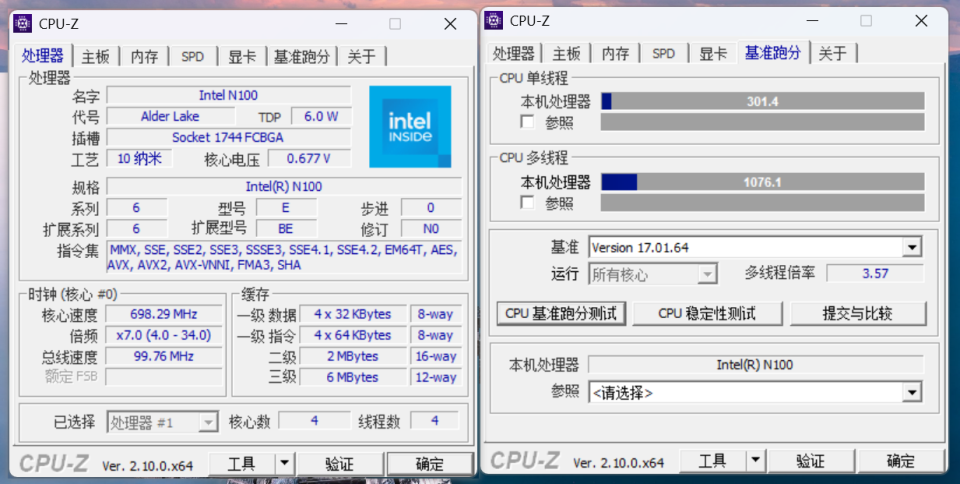This screenshot has width=960, height=484.
Task: Click 验证 button in right window
Action: (811, 460)
